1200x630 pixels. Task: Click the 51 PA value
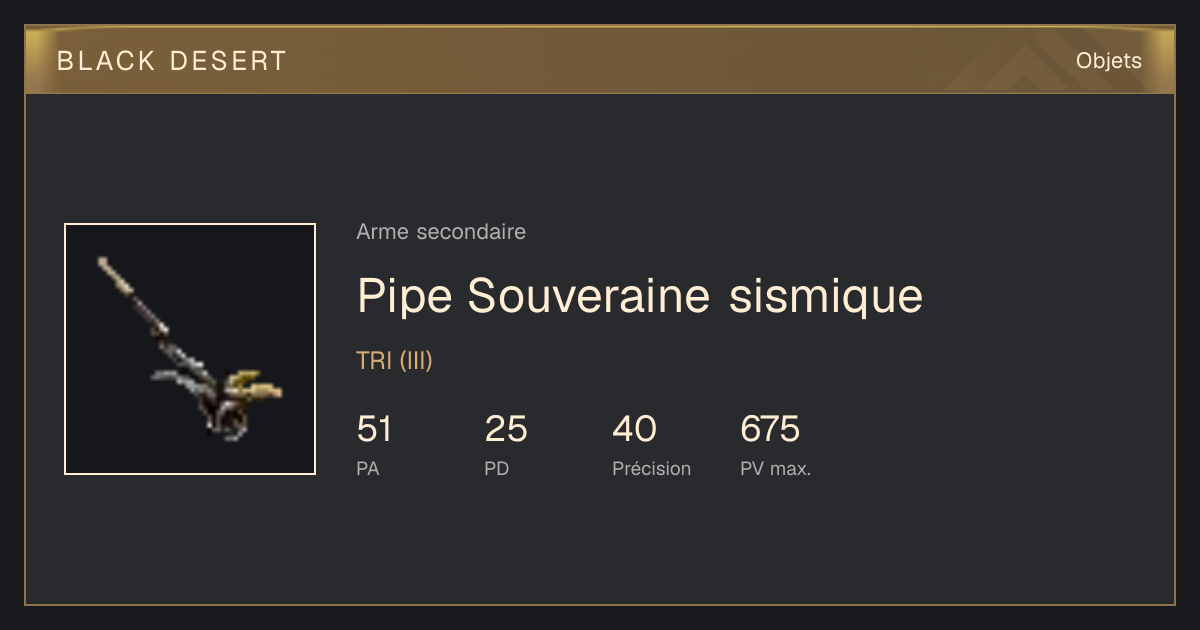click(x=374, y=430)
